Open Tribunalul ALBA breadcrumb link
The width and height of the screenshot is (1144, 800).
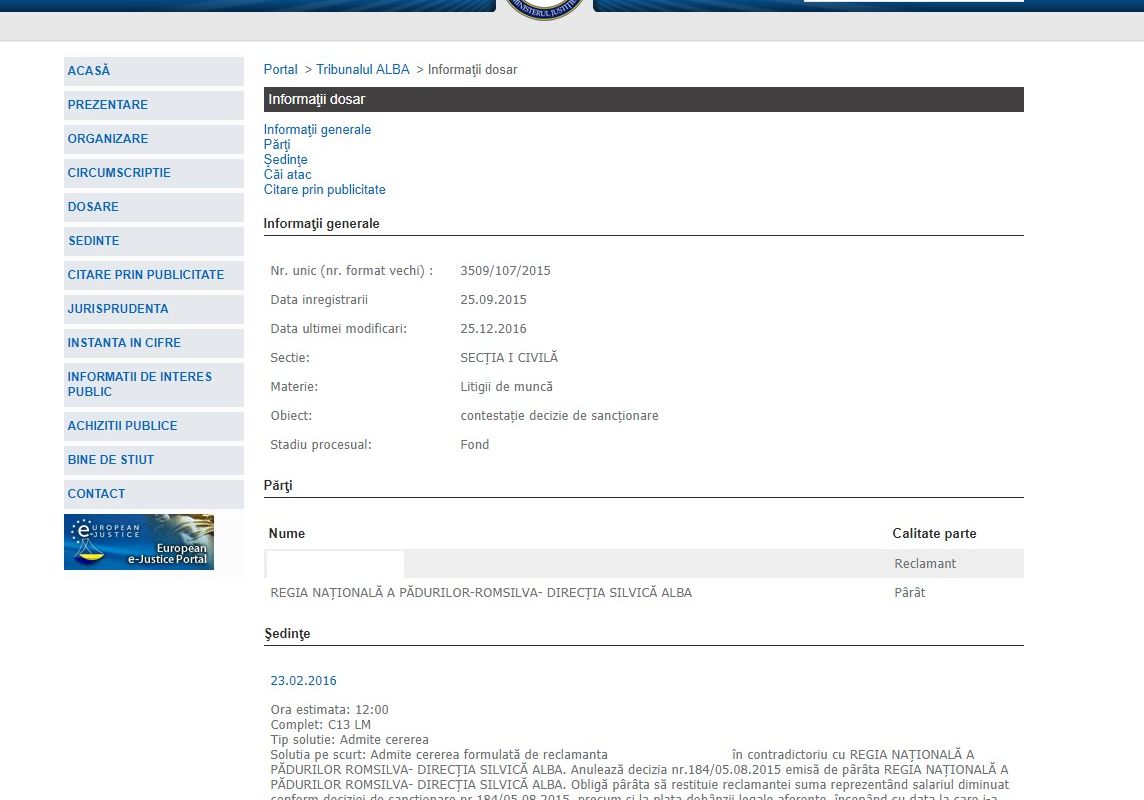[x=363, y=70]
